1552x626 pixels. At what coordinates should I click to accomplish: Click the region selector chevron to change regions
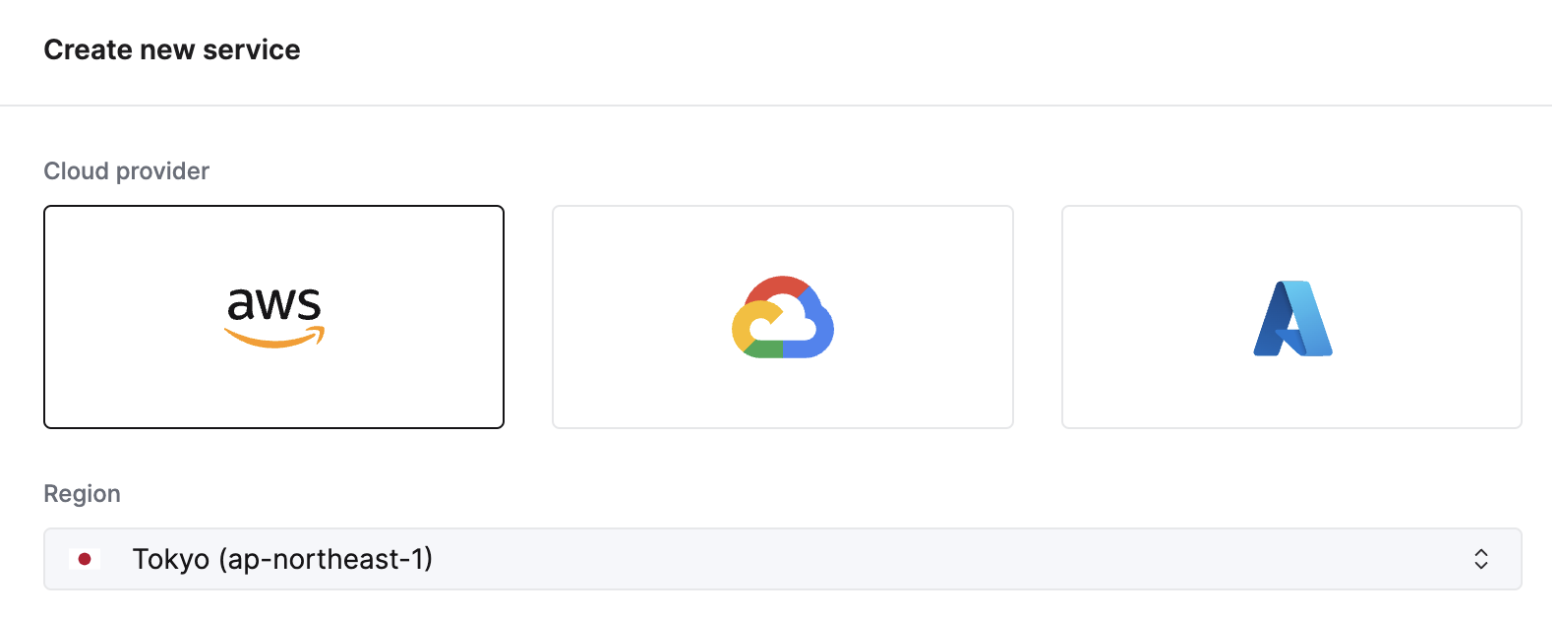click(1480, 559)
